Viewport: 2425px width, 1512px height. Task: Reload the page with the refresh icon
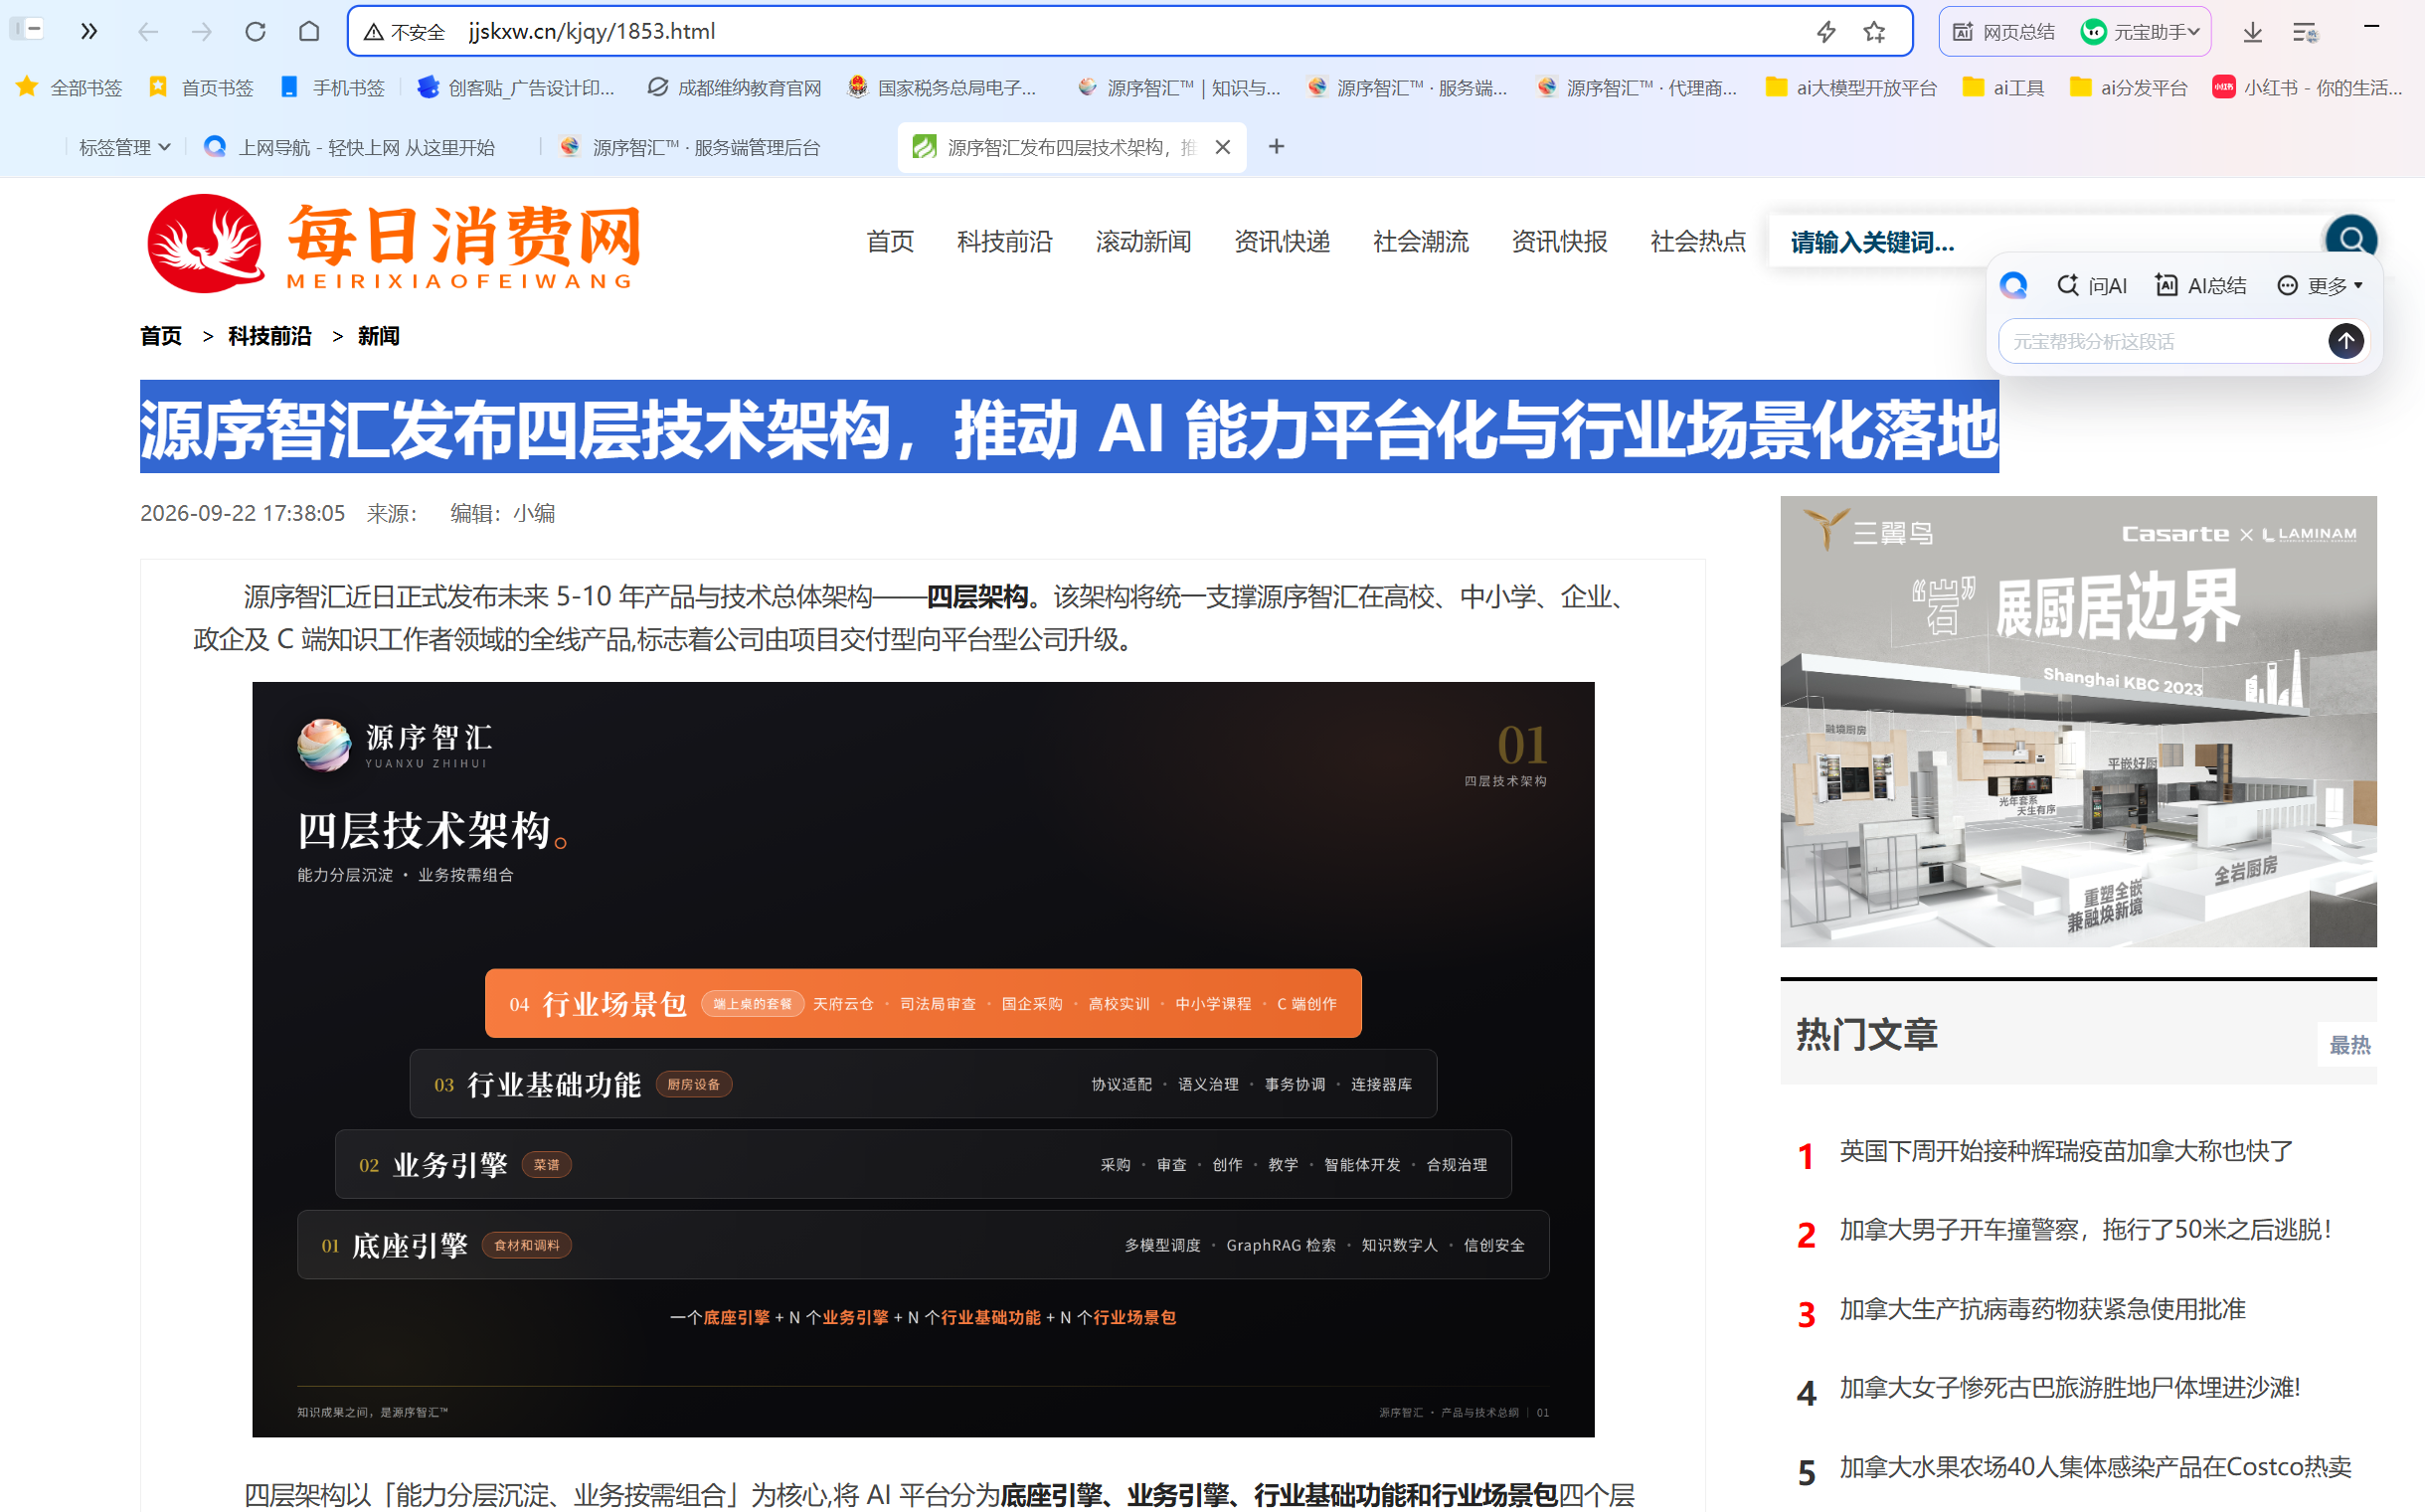[x=255, y=31]
